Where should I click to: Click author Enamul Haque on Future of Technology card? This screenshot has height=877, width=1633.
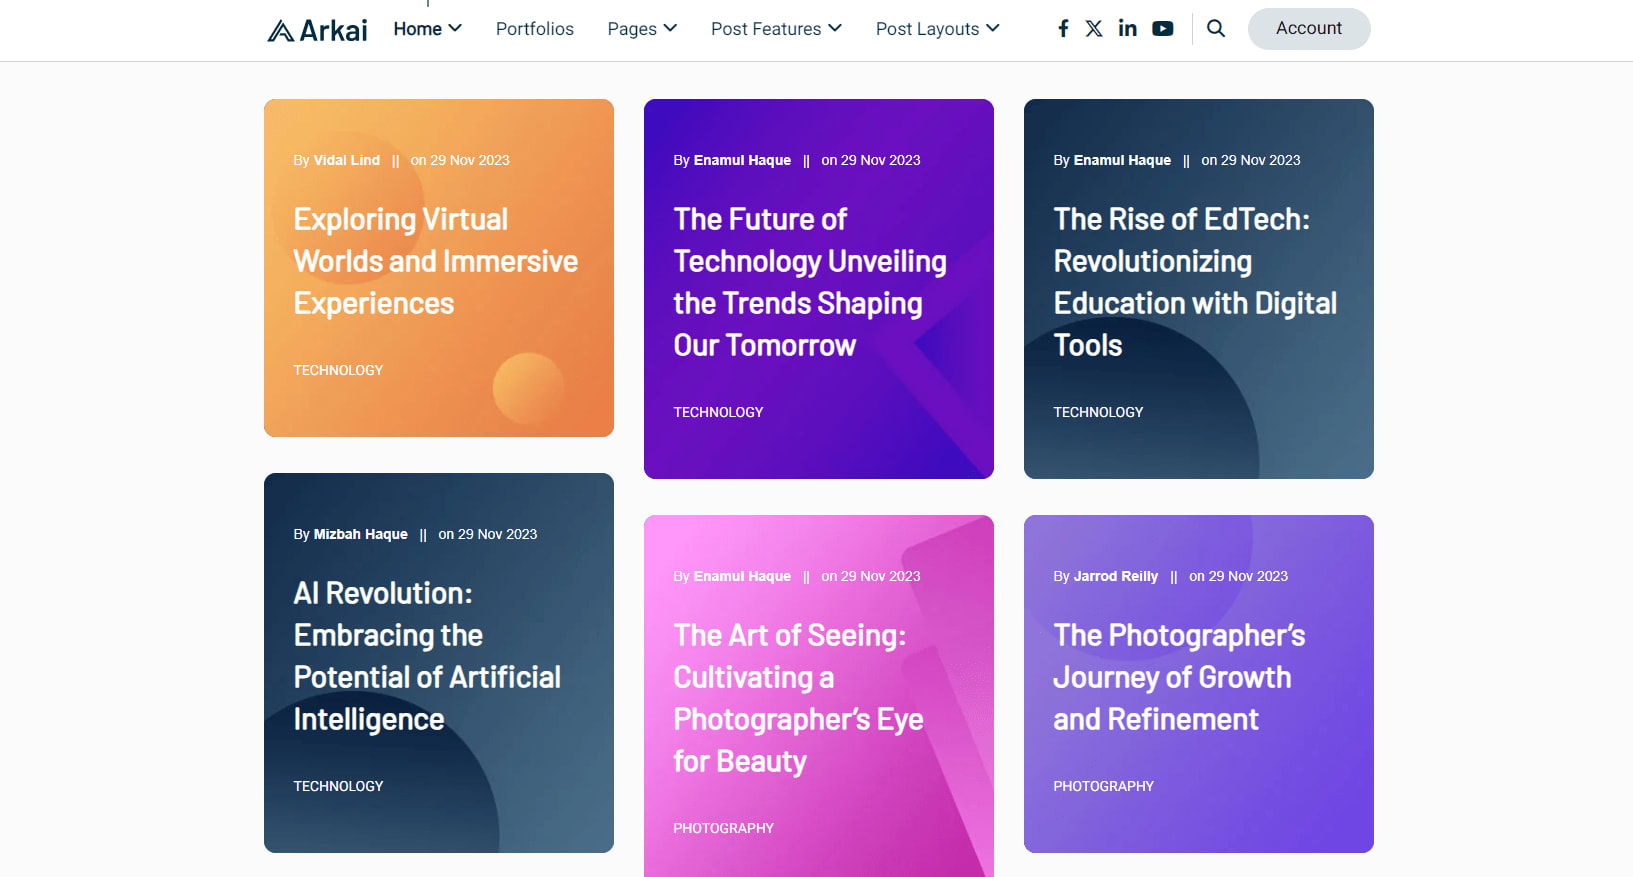[742, 160]
